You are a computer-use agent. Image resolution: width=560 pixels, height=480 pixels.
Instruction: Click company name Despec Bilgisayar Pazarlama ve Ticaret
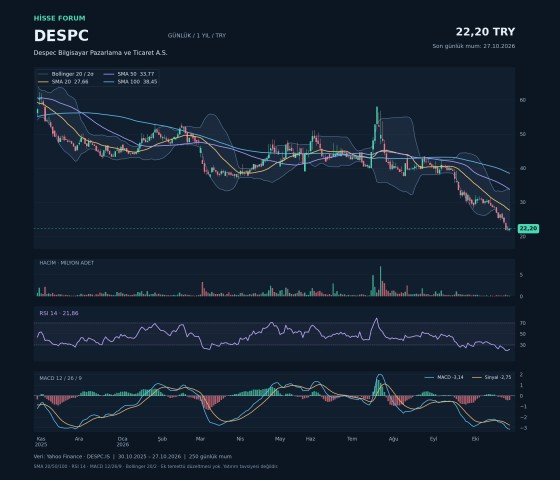point(100,52)
